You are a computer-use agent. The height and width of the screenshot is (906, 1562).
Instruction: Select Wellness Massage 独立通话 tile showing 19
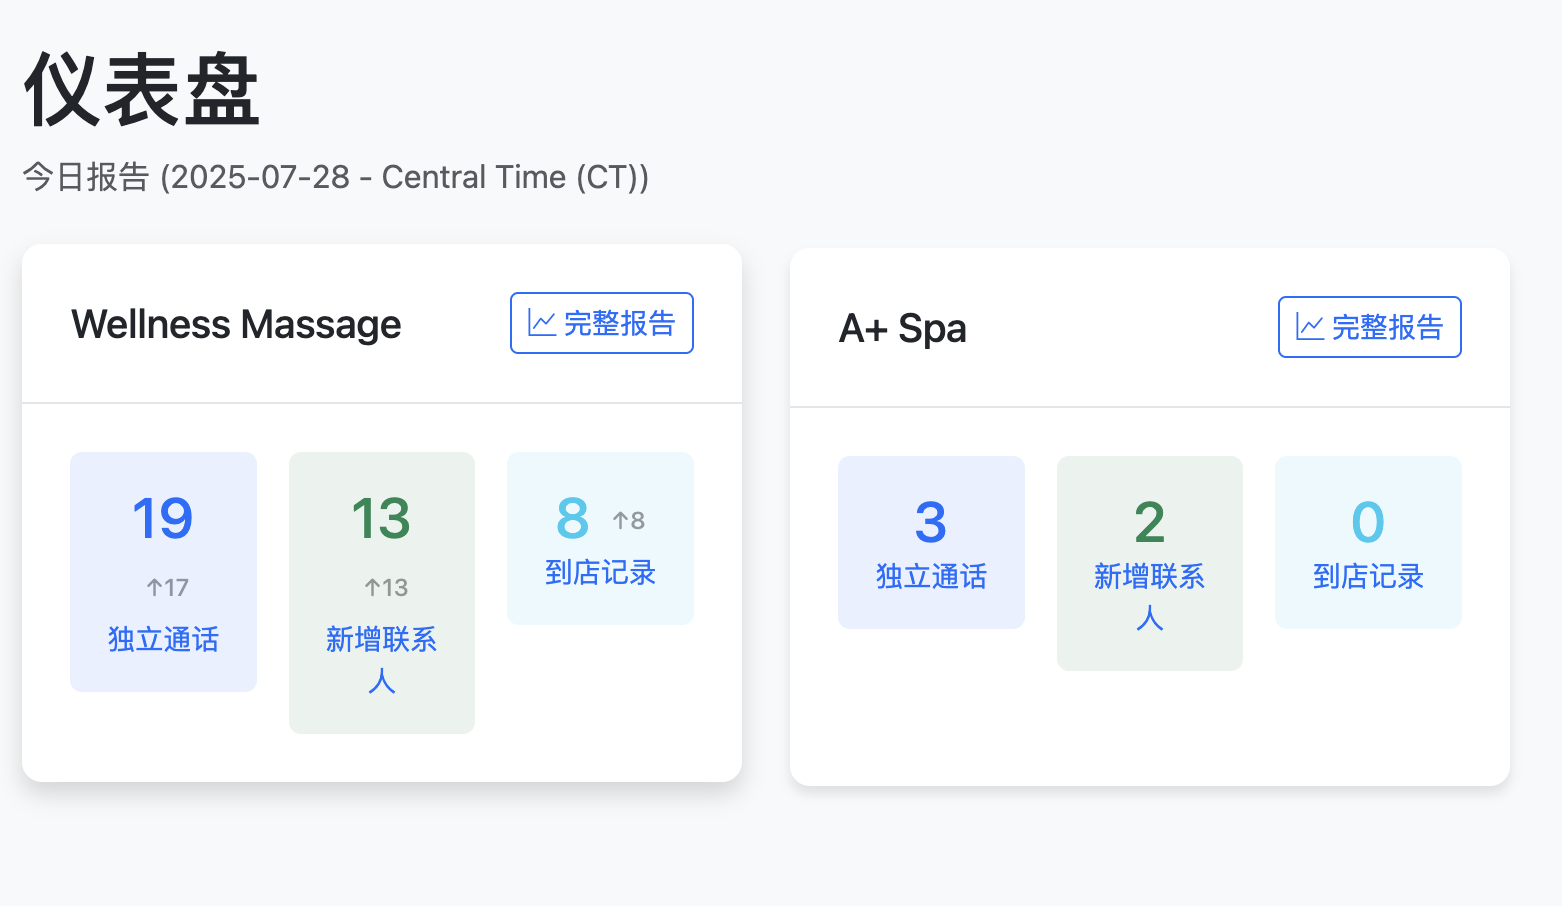pyautogui.click(x=163, y=572)
